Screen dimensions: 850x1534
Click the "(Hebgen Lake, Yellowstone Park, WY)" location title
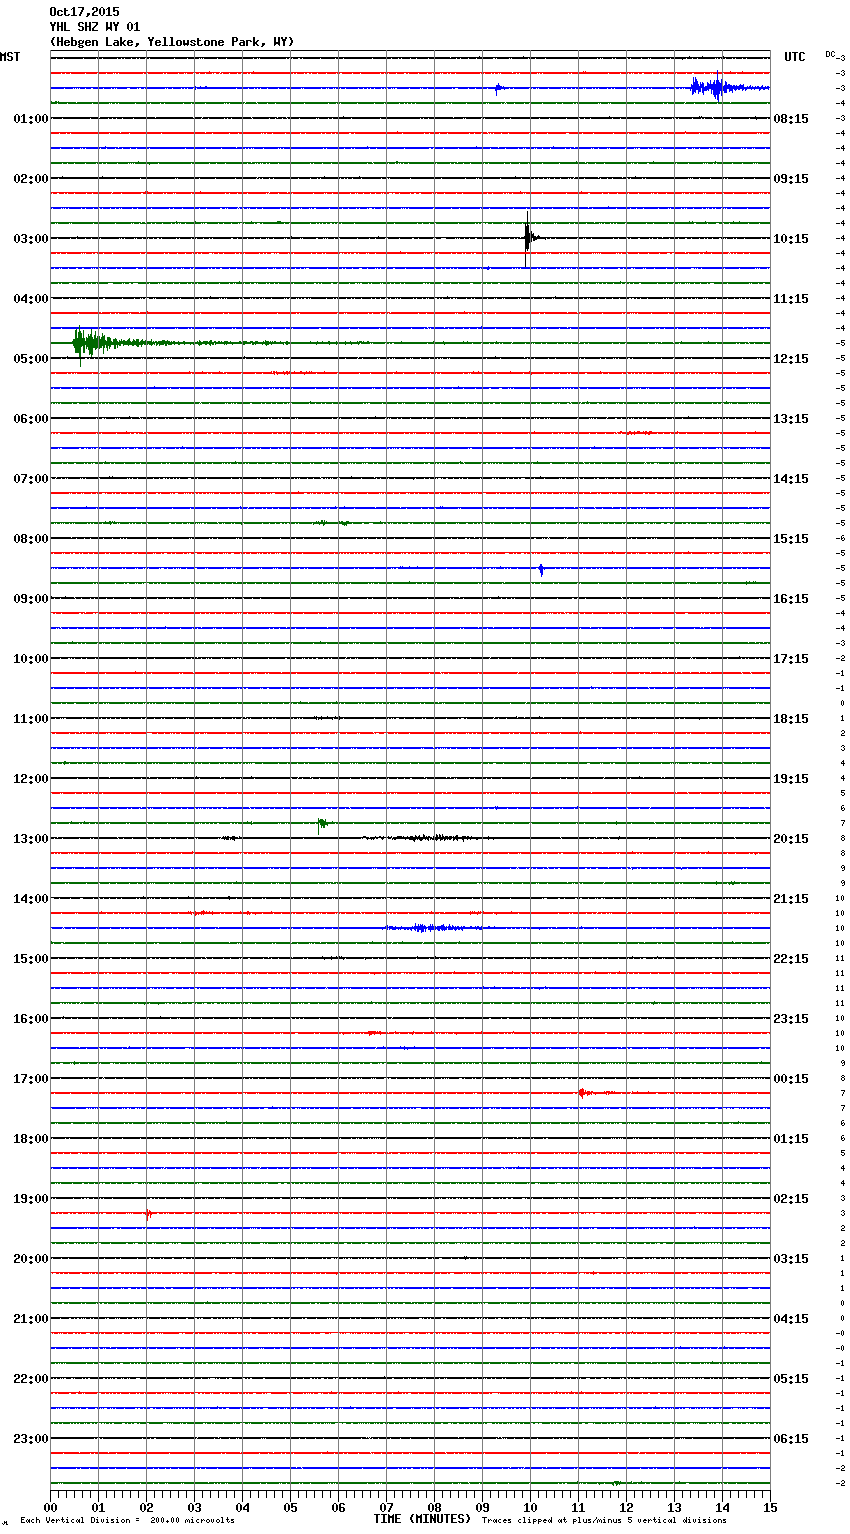pos(172,42)
